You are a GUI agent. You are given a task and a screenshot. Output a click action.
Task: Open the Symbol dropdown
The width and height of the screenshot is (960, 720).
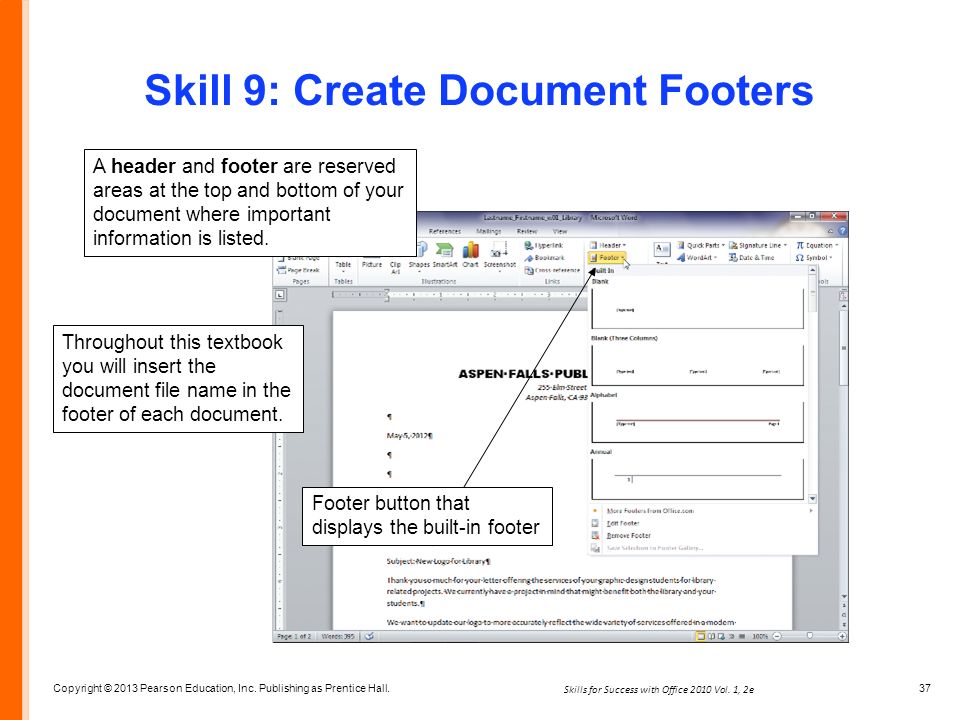coord(814,258)
